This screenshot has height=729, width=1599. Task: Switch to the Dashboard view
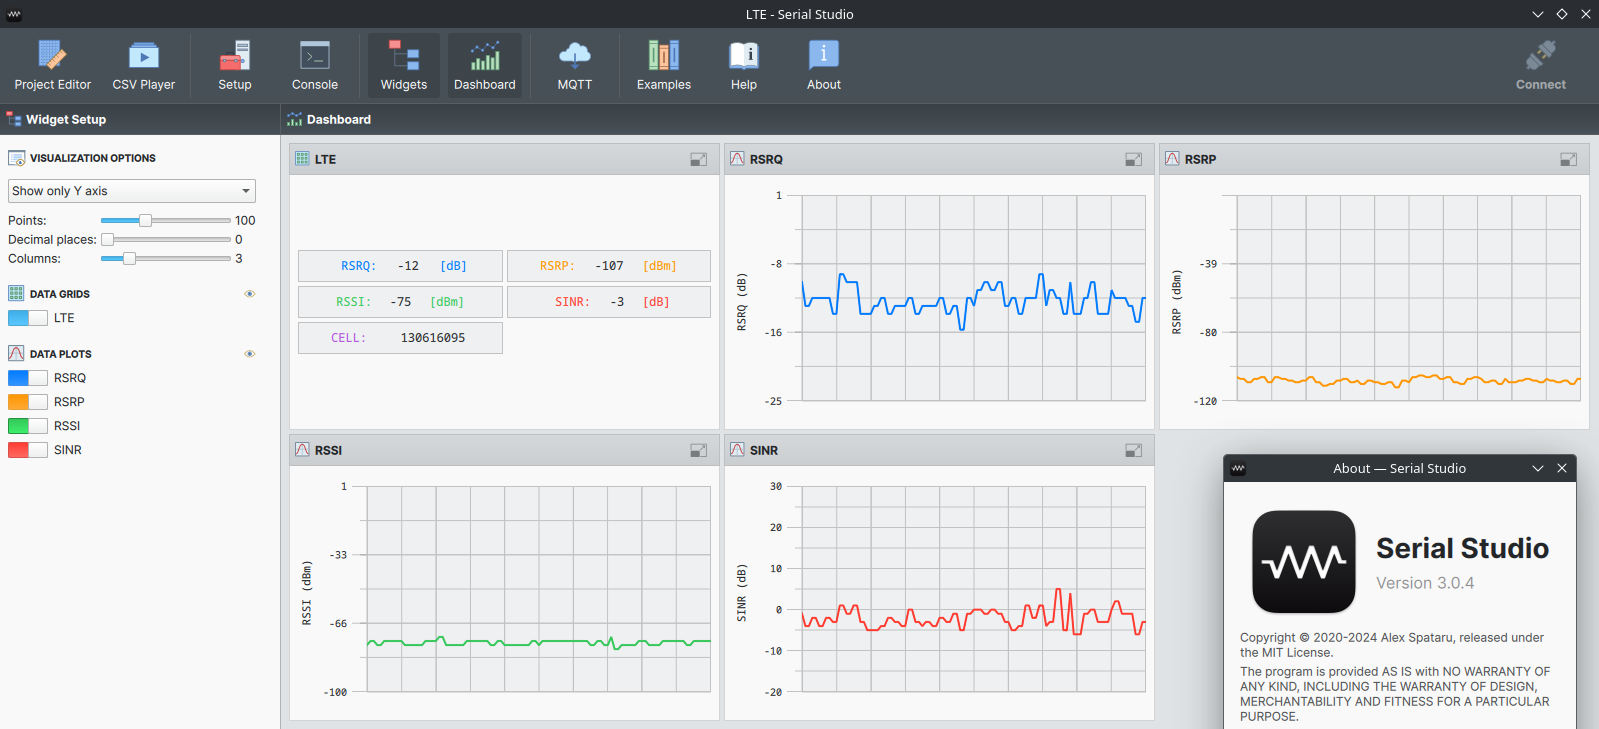point(485,66)
